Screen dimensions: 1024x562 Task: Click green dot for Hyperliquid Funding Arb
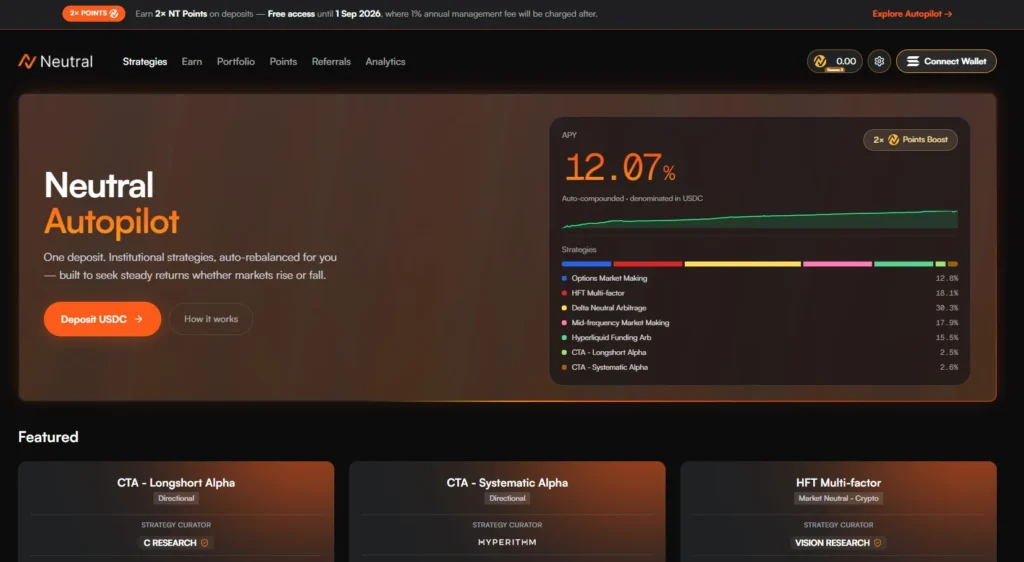click(x=564, y=337)
